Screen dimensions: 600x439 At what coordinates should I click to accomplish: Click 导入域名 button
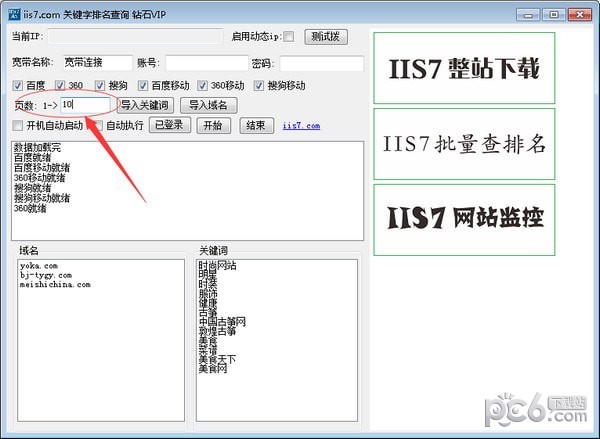(x=209, y=105)
